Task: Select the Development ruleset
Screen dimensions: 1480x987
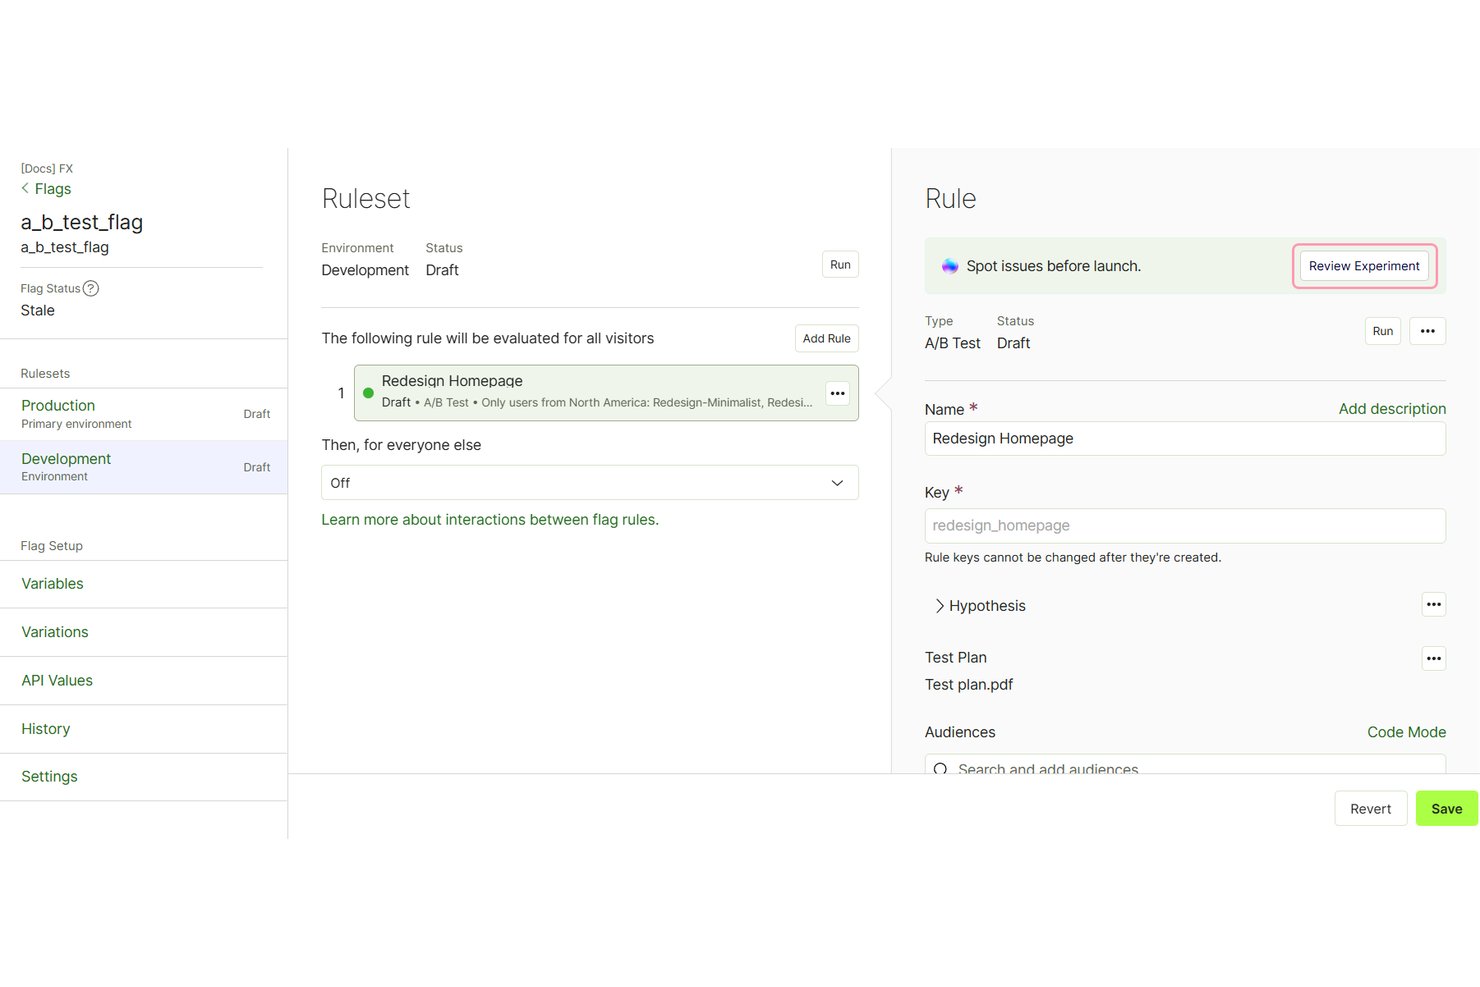Action: pyautogui.click(x=144, y=467)
